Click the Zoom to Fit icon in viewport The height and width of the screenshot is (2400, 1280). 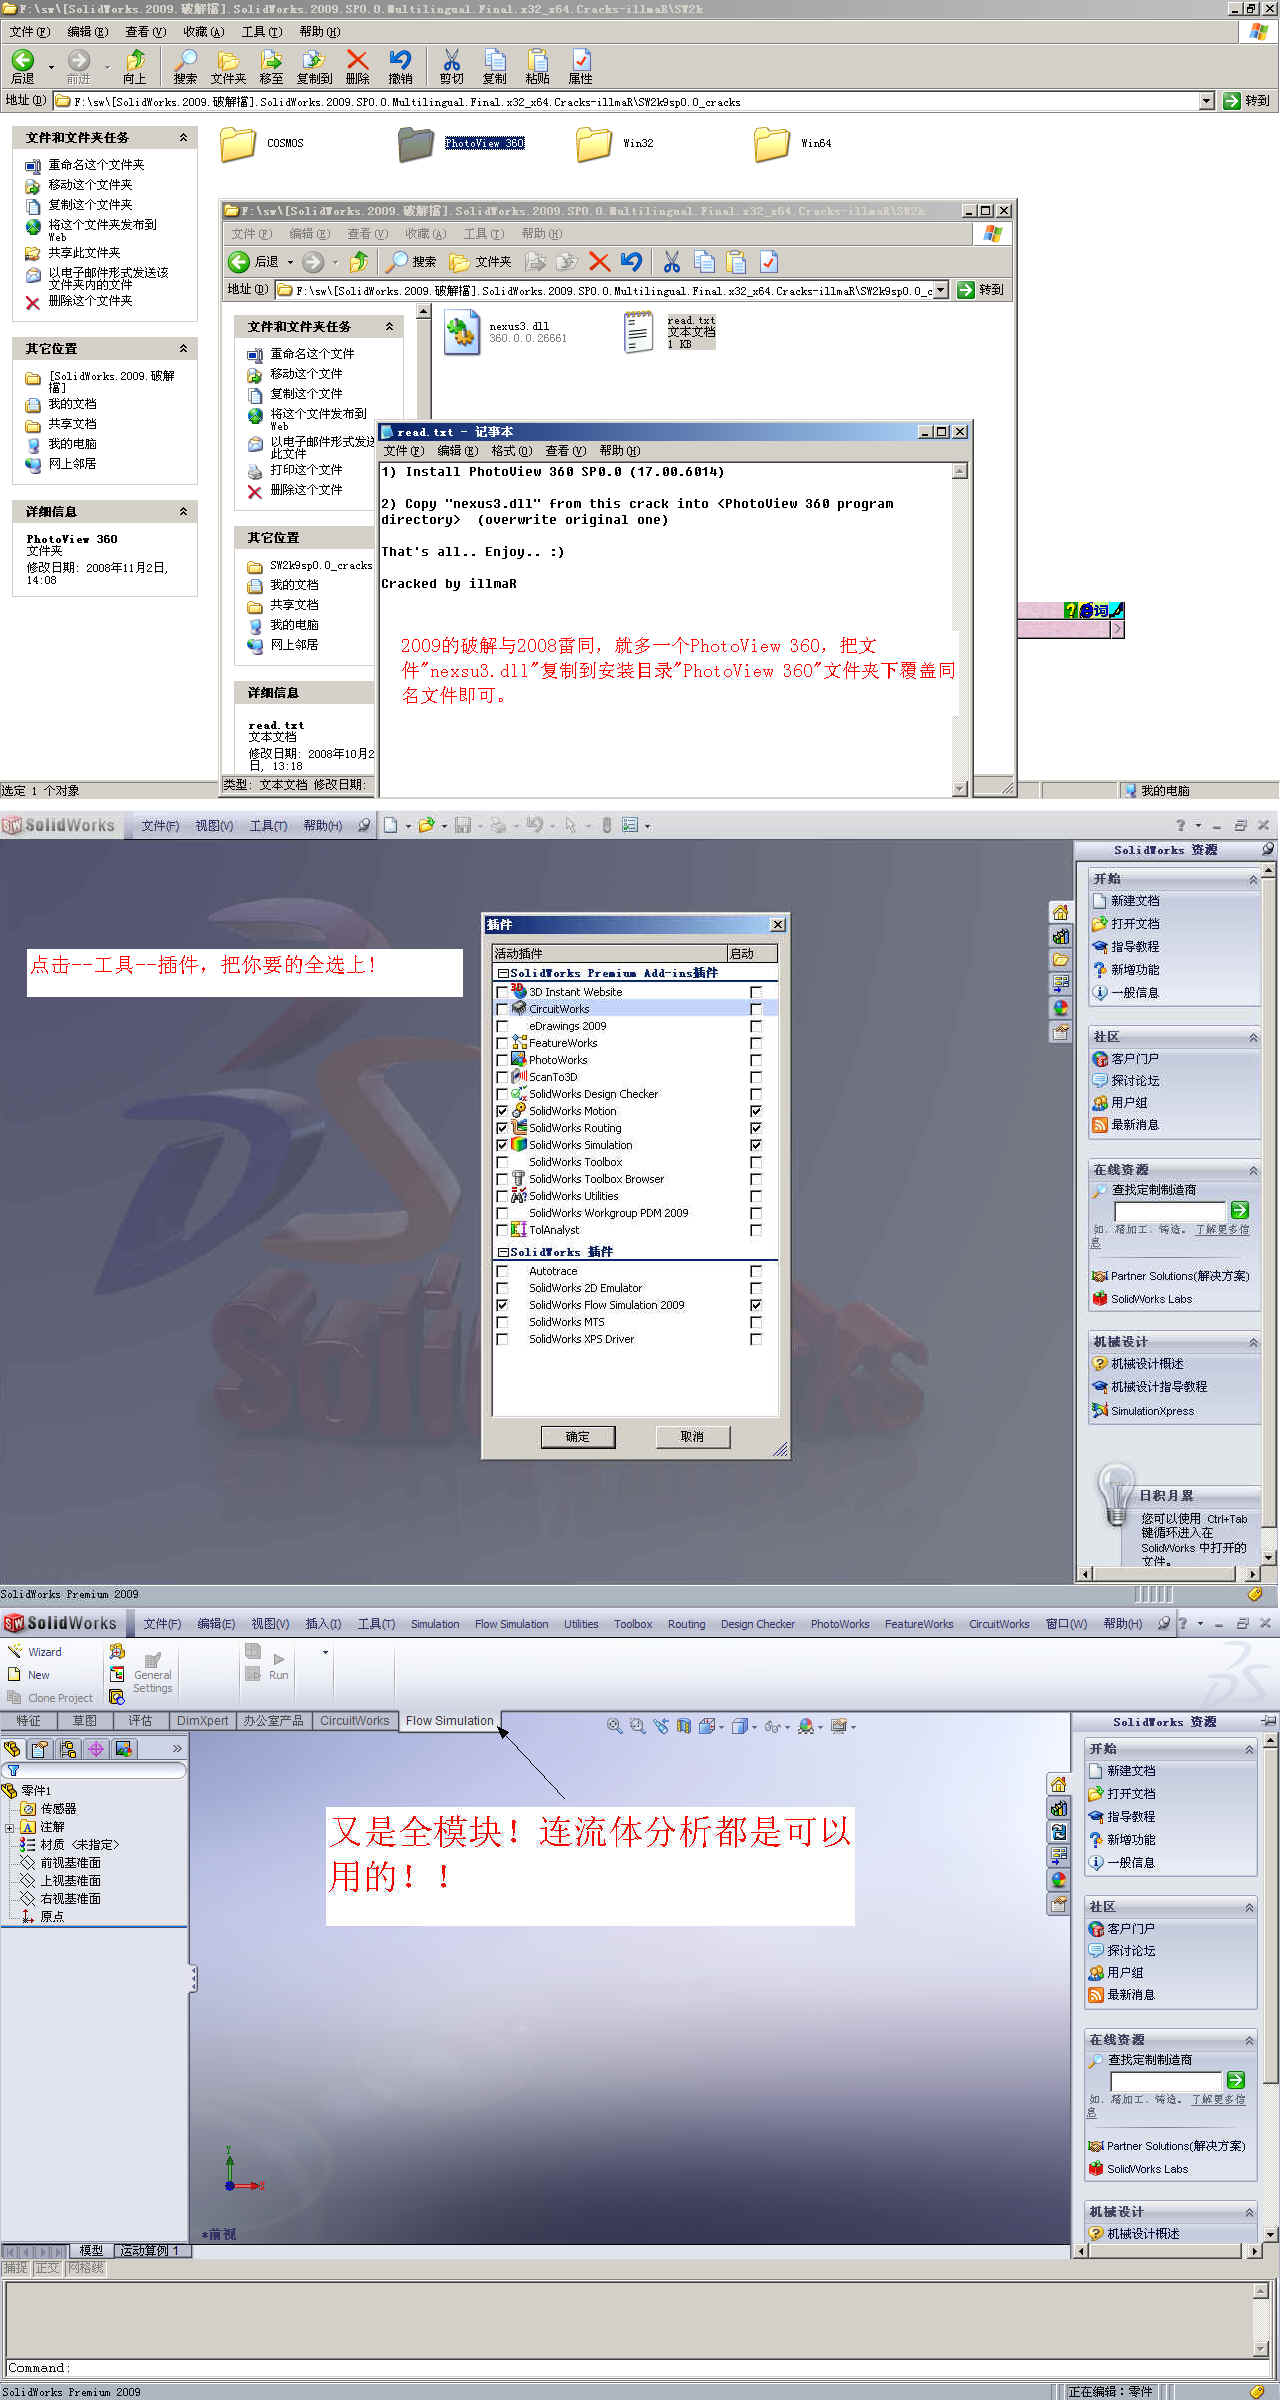click(x=615, y=1726)
